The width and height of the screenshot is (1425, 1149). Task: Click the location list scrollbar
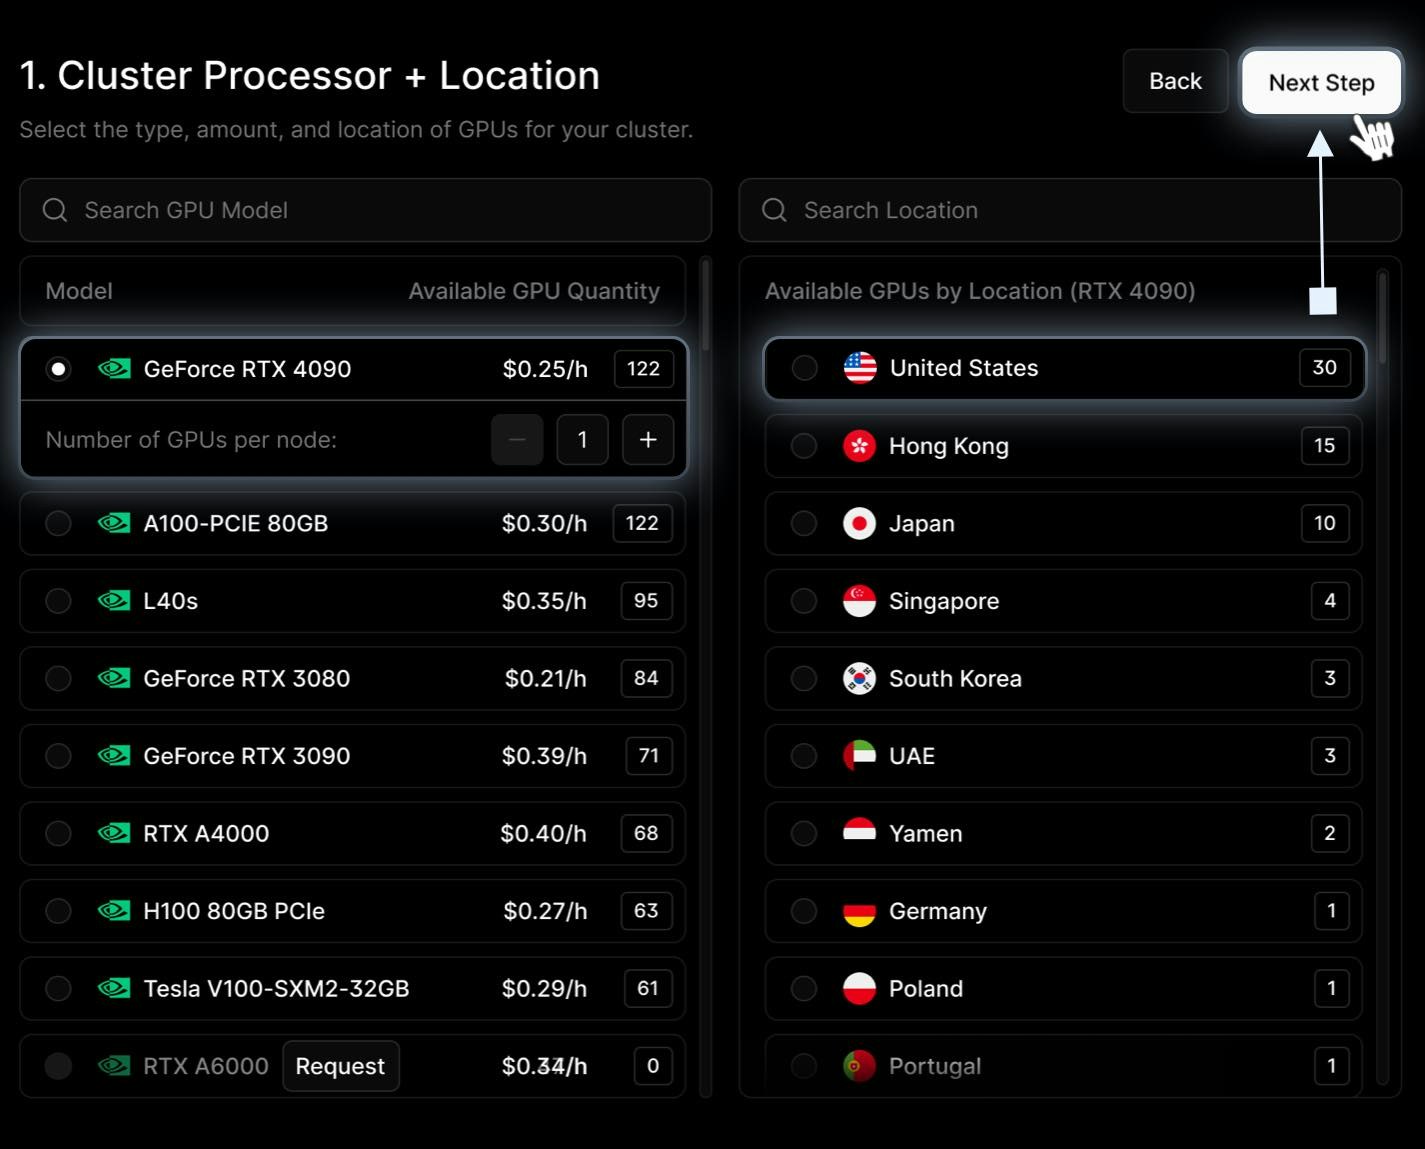point(1383,318)
